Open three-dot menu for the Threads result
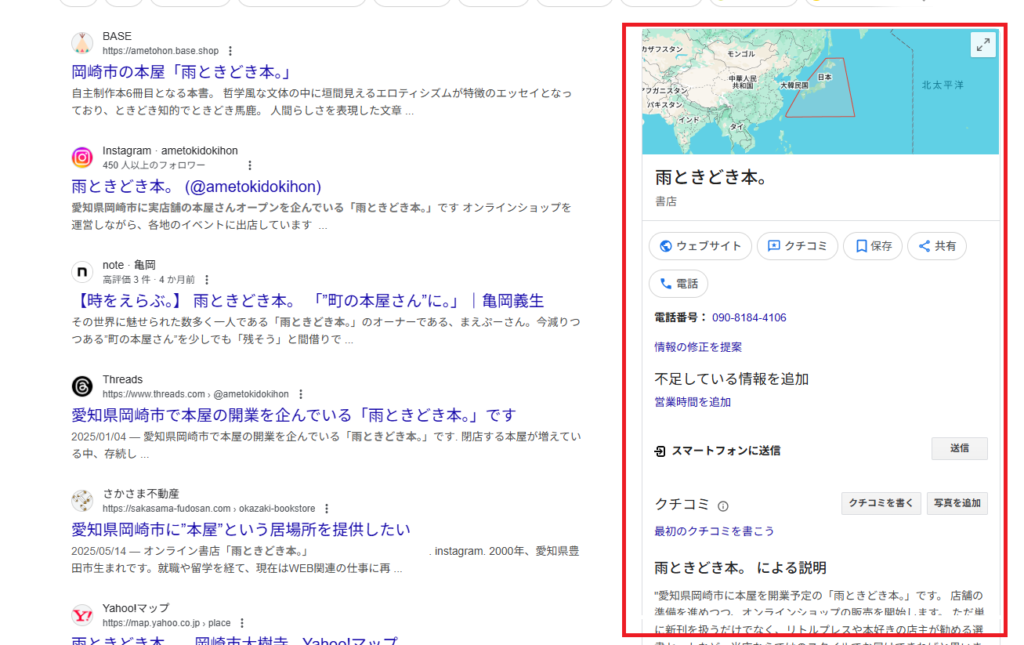 point(300,395)
